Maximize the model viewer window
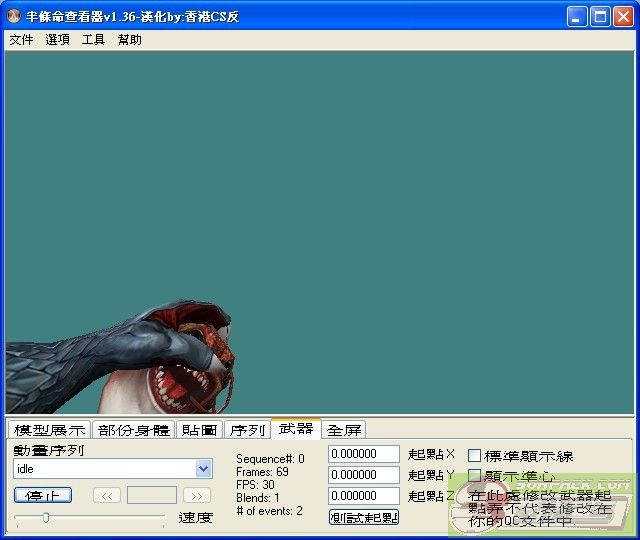The image size is (640, 540). tap(600, 17)
